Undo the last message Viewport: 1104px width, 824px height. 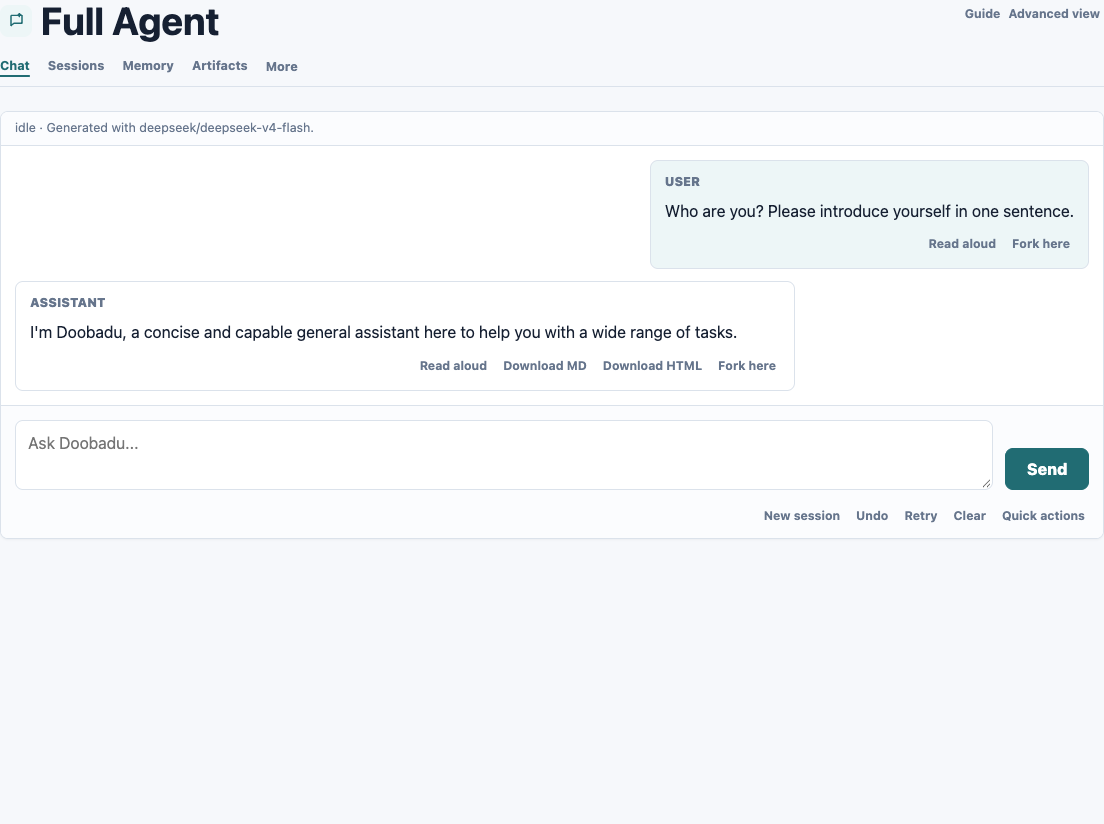tap(872, 516)
